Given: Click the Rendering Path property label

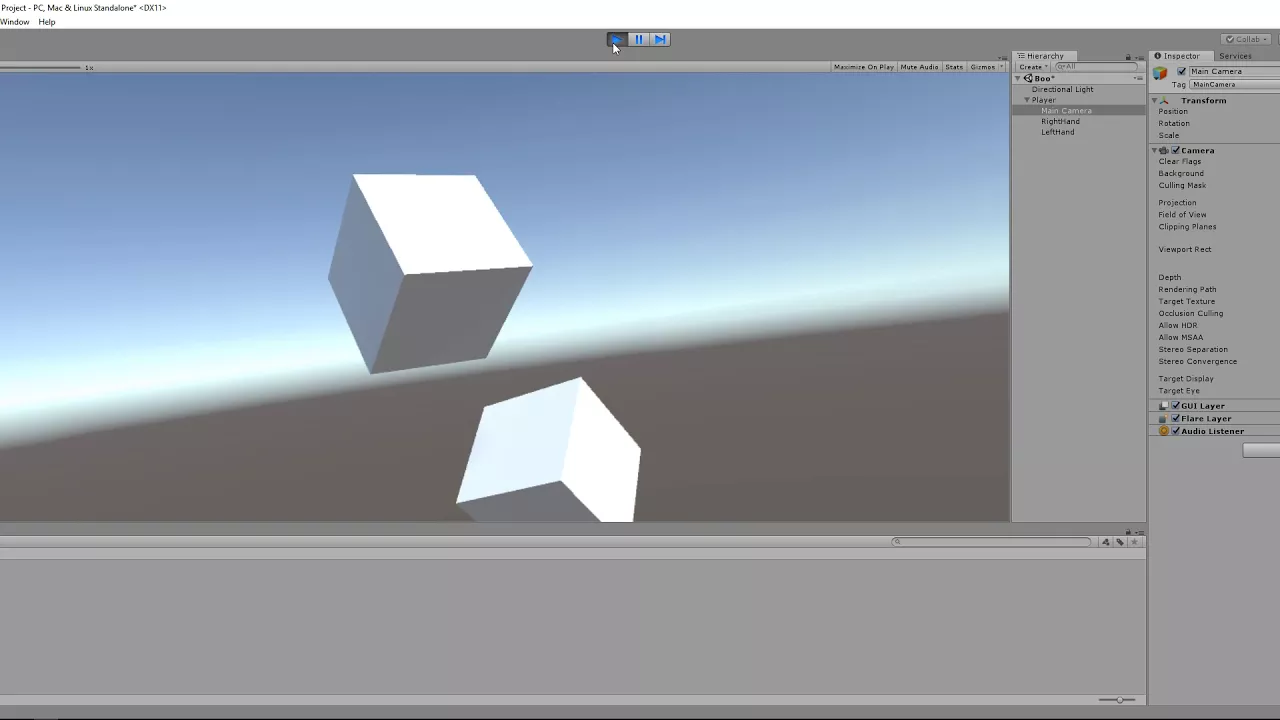Looking at the screenshot, I should [1187, 290].
